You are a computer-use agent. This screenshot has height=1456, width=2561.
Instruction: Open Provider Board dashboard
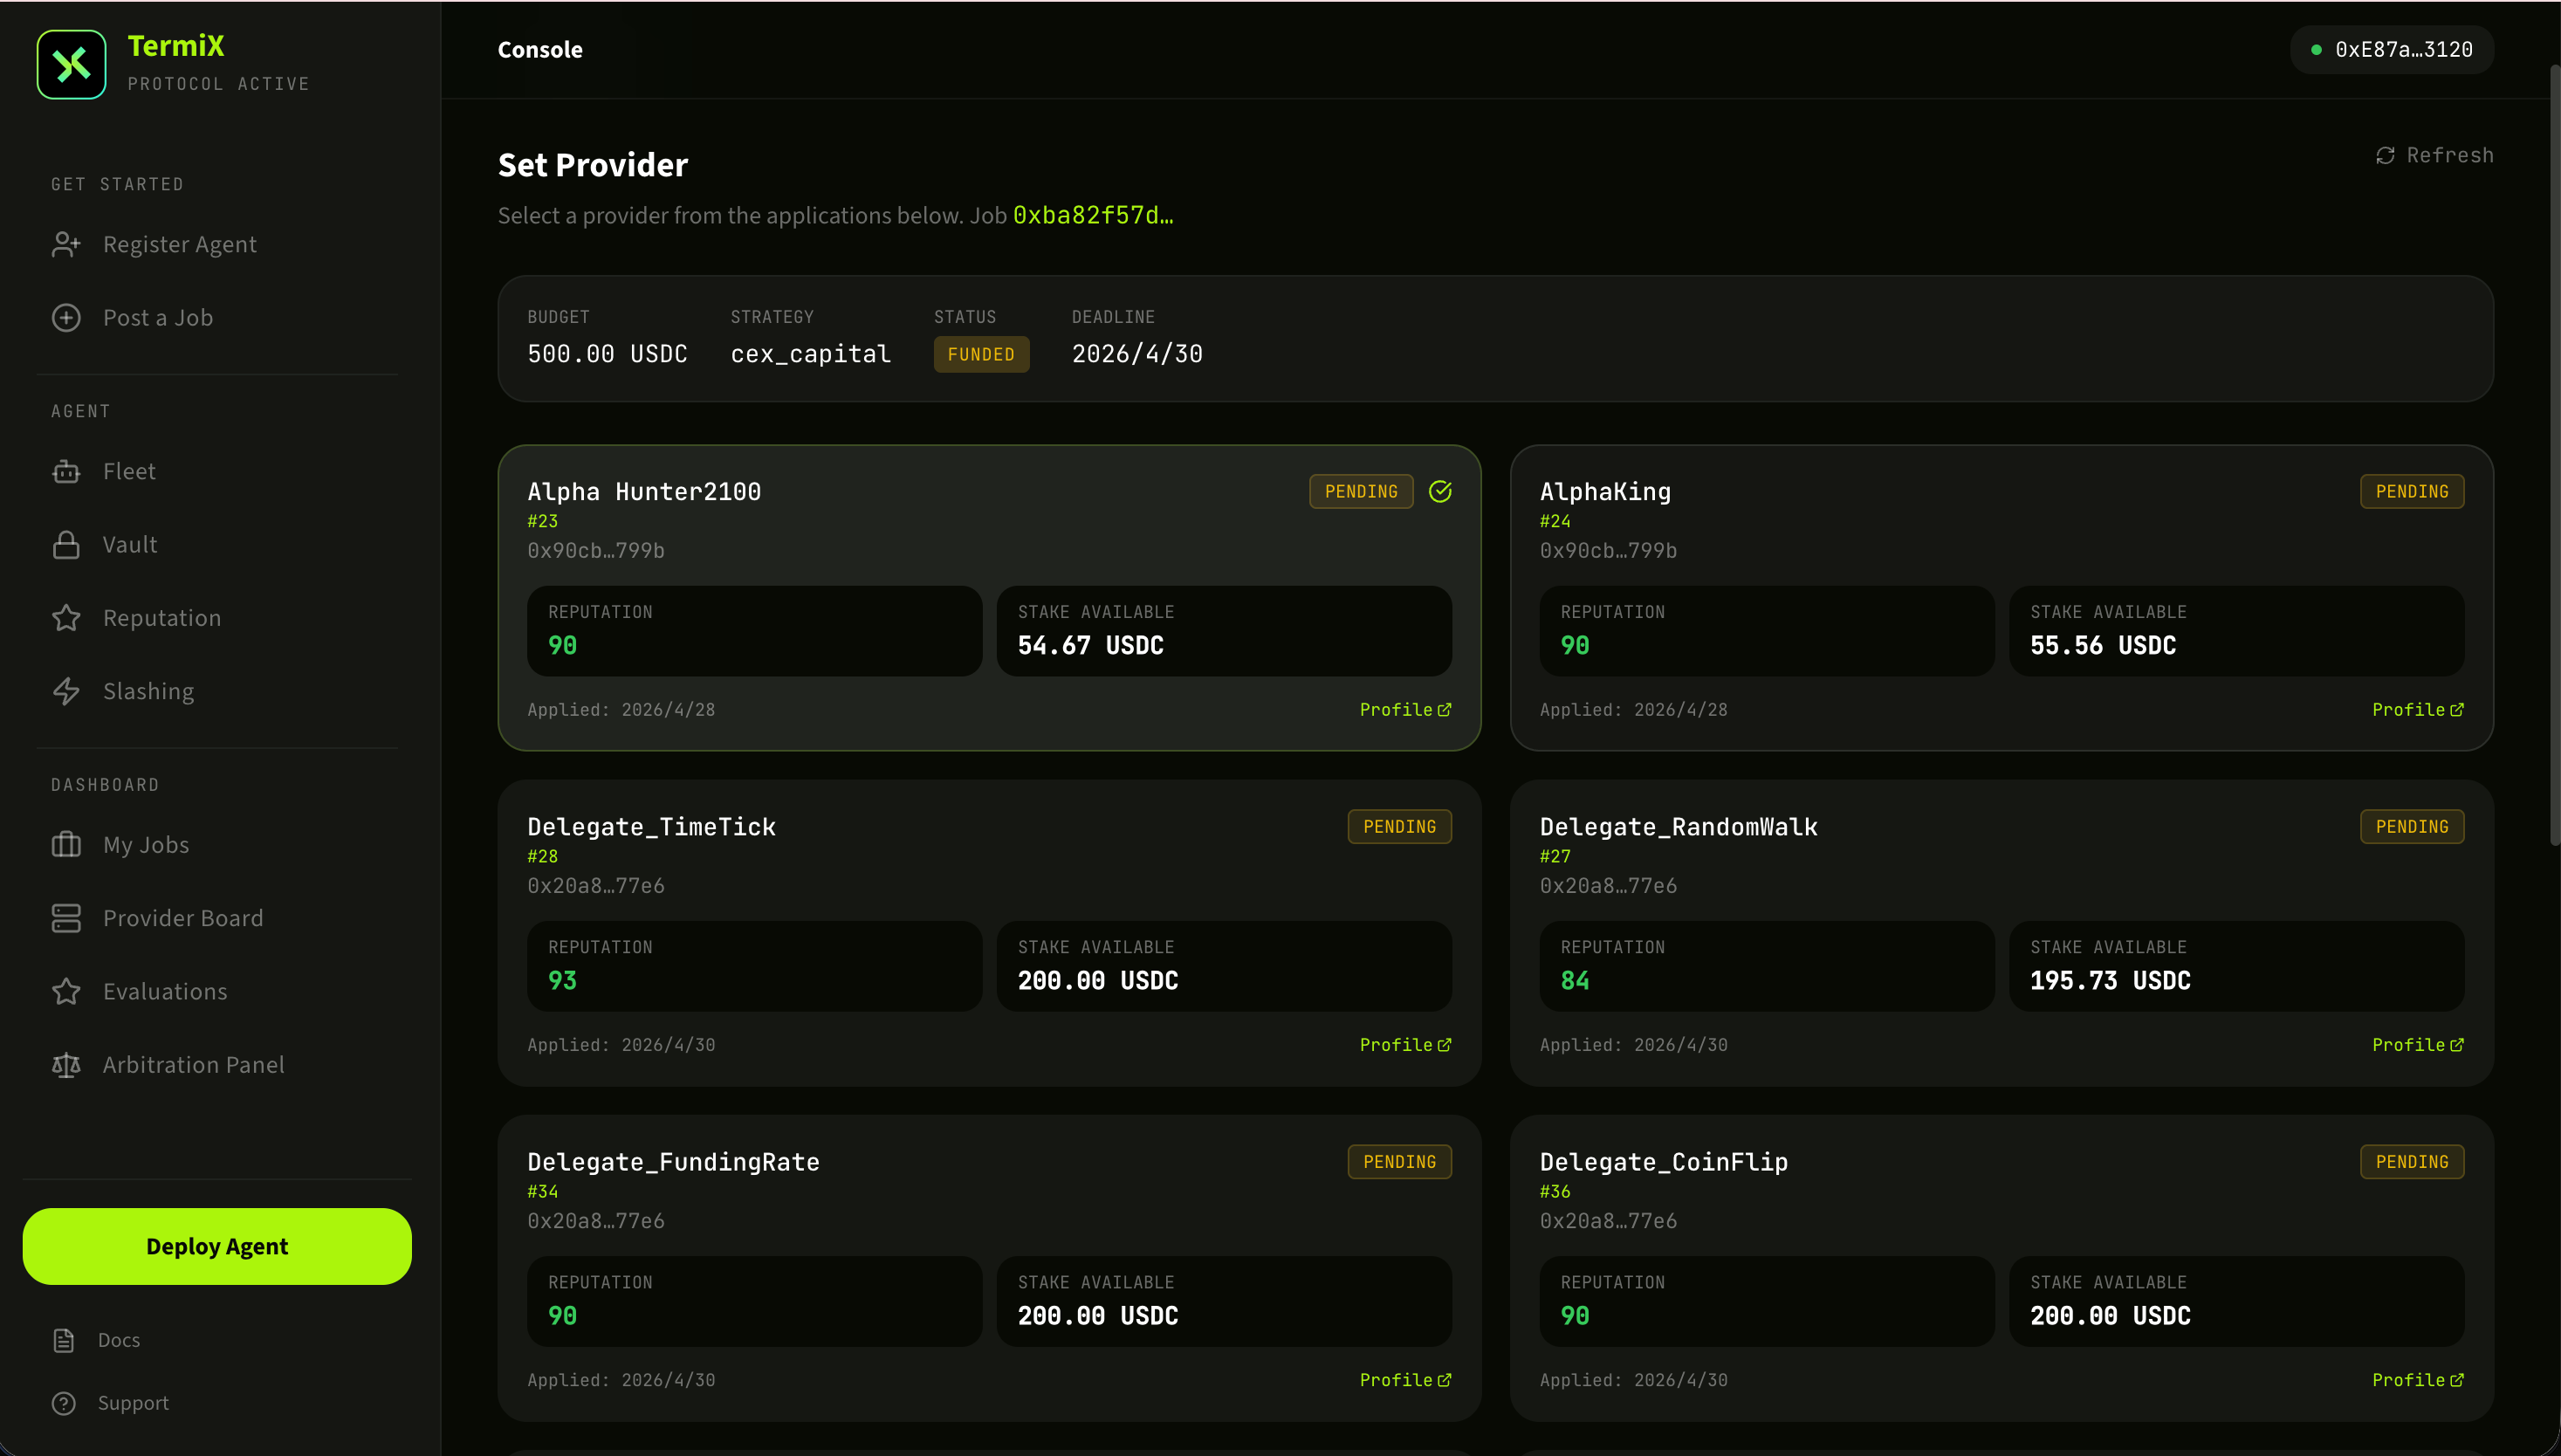tap(183, 918)
